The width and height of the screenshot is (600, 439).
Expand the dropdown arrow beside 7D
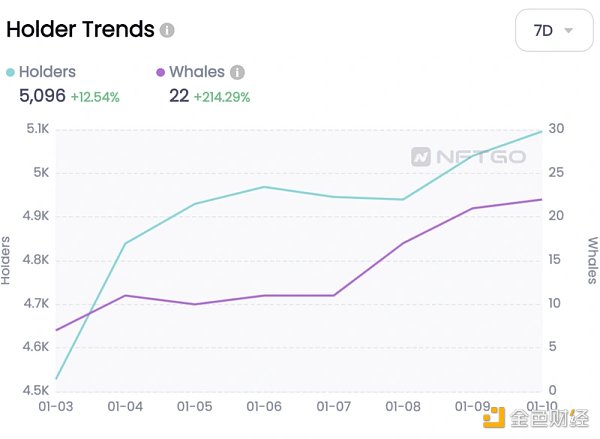point(569,30)
